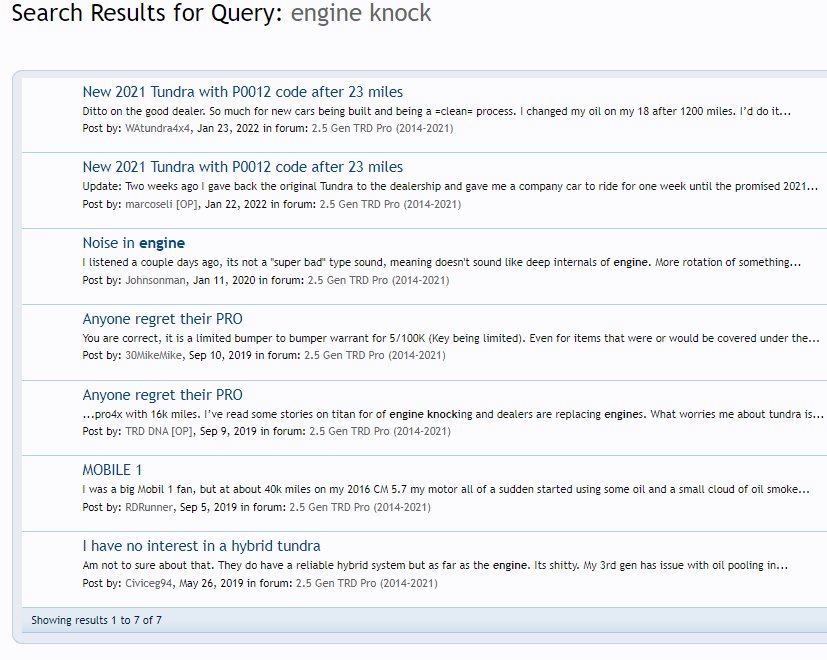827x660 pixels.
Task: Click the date 'Sep 10, 2019'
Action: point(220,355)
